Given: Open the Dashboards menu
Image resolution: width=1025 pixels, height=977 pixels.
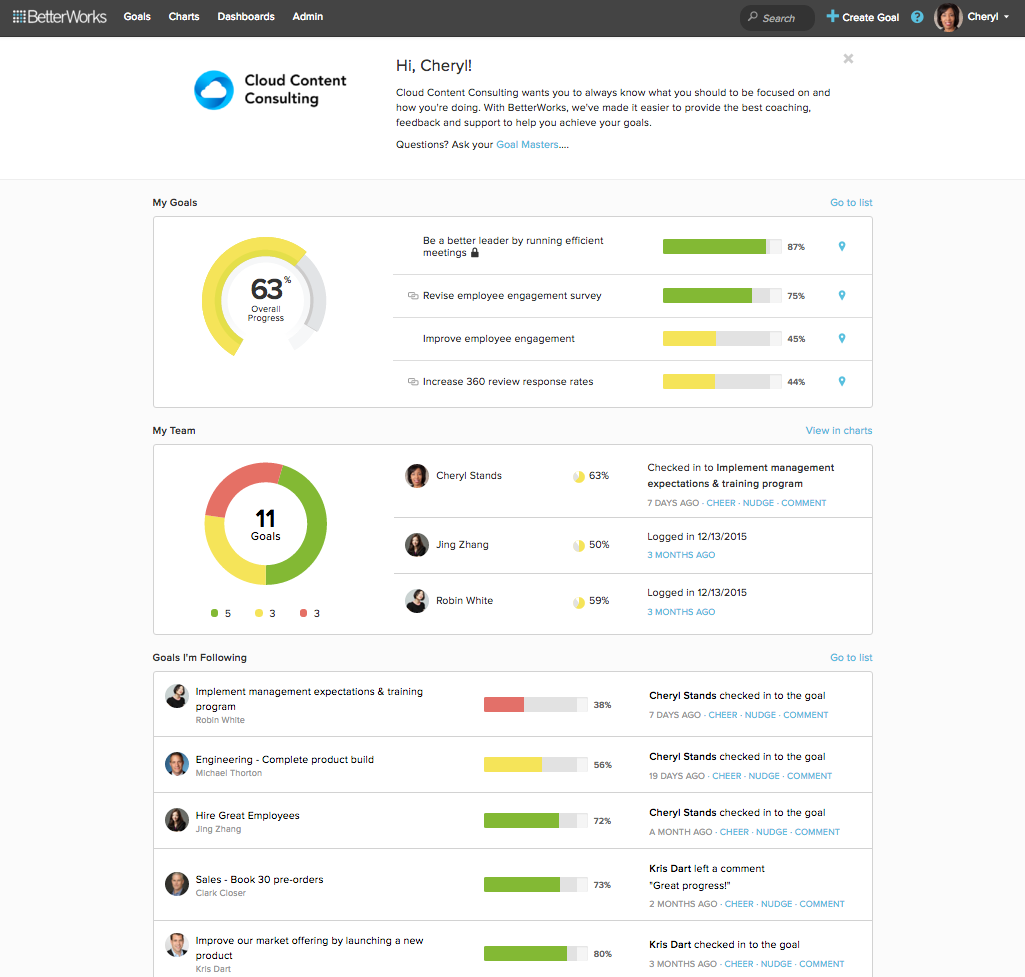Looking at the screenshot, I should coord(246,17).
